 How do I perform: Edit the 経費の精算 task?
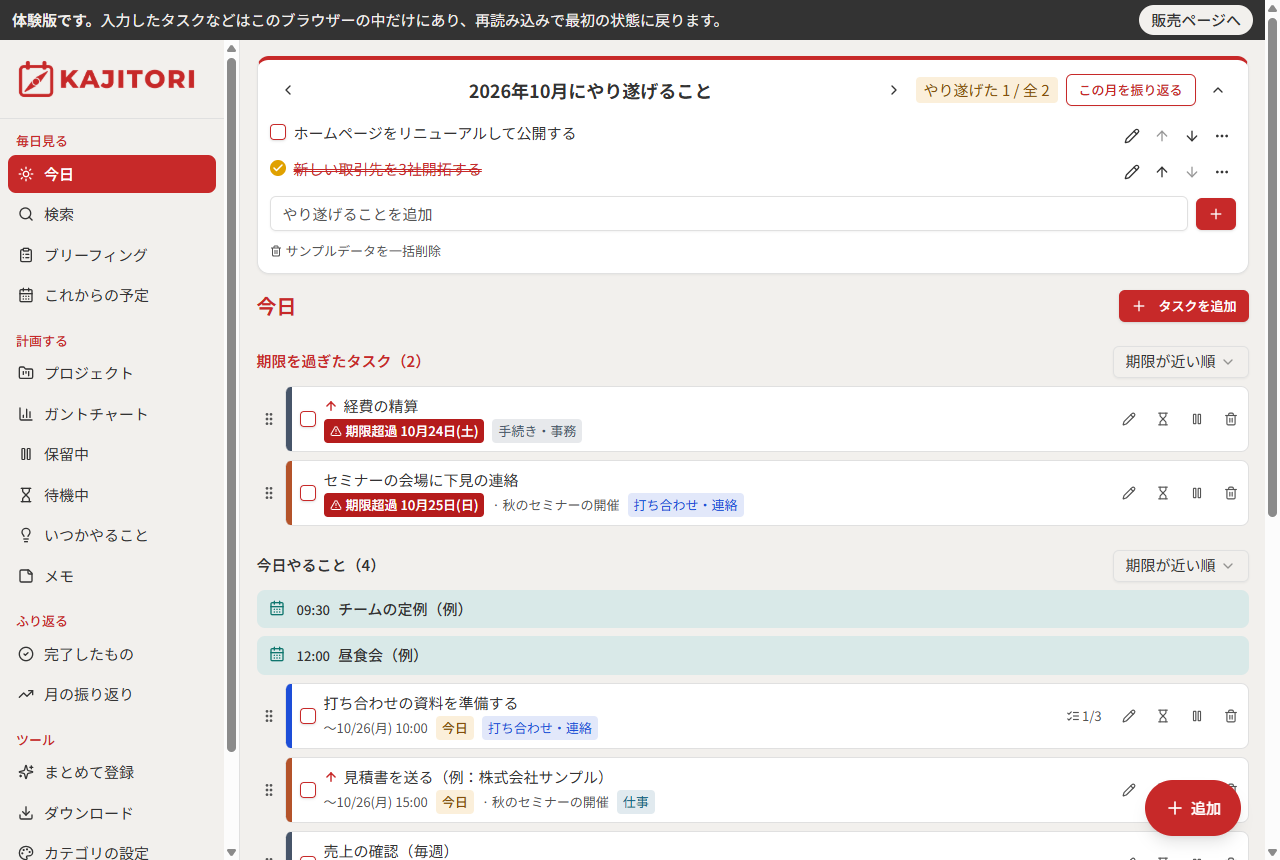[x=1129, y=419]
